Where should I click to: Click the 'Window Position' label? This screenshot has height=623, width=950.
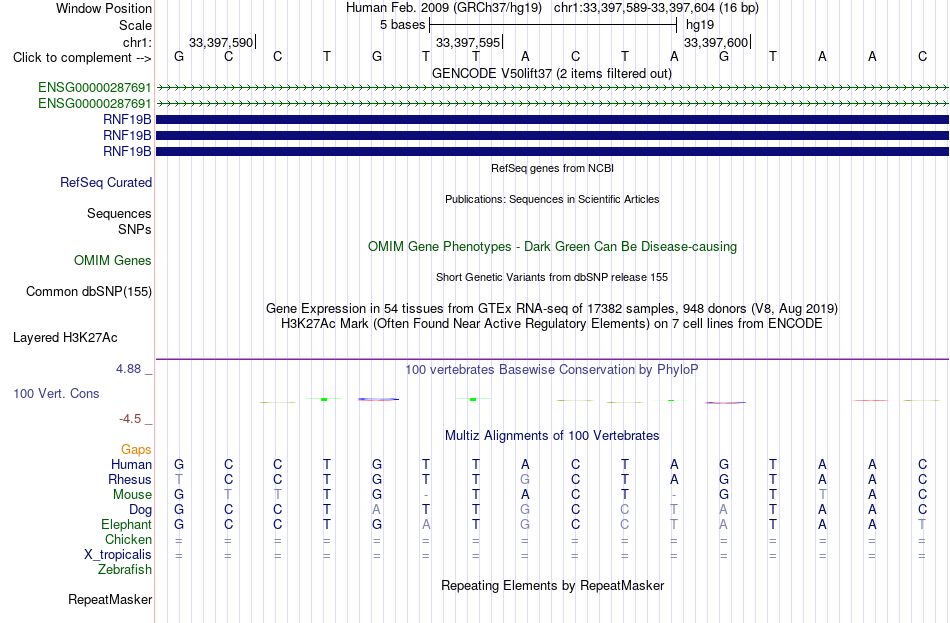(x=104, y=8)
